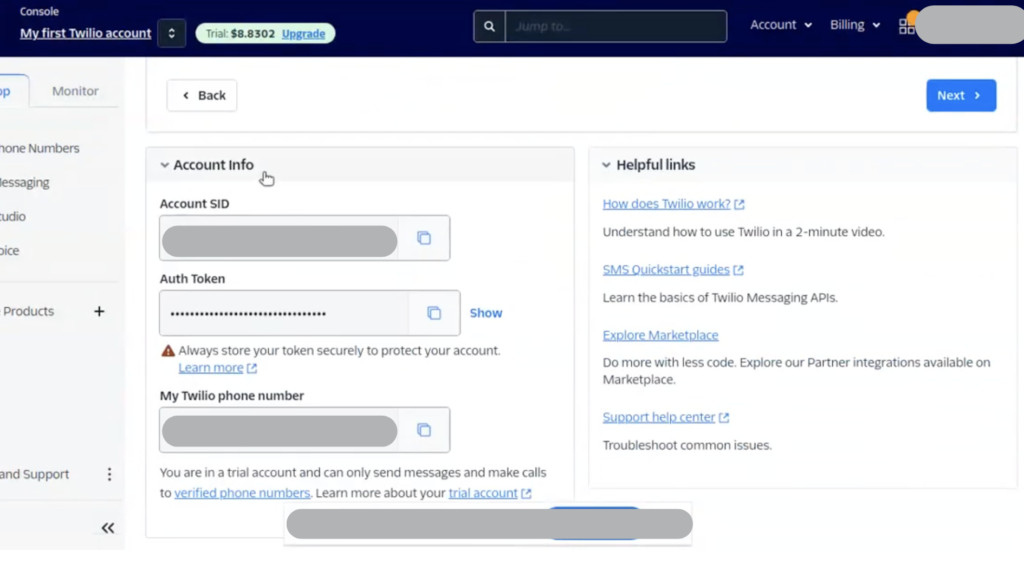Collapse the Account Info section
This screenshot has height=583, width=1024.
[165, 165]
